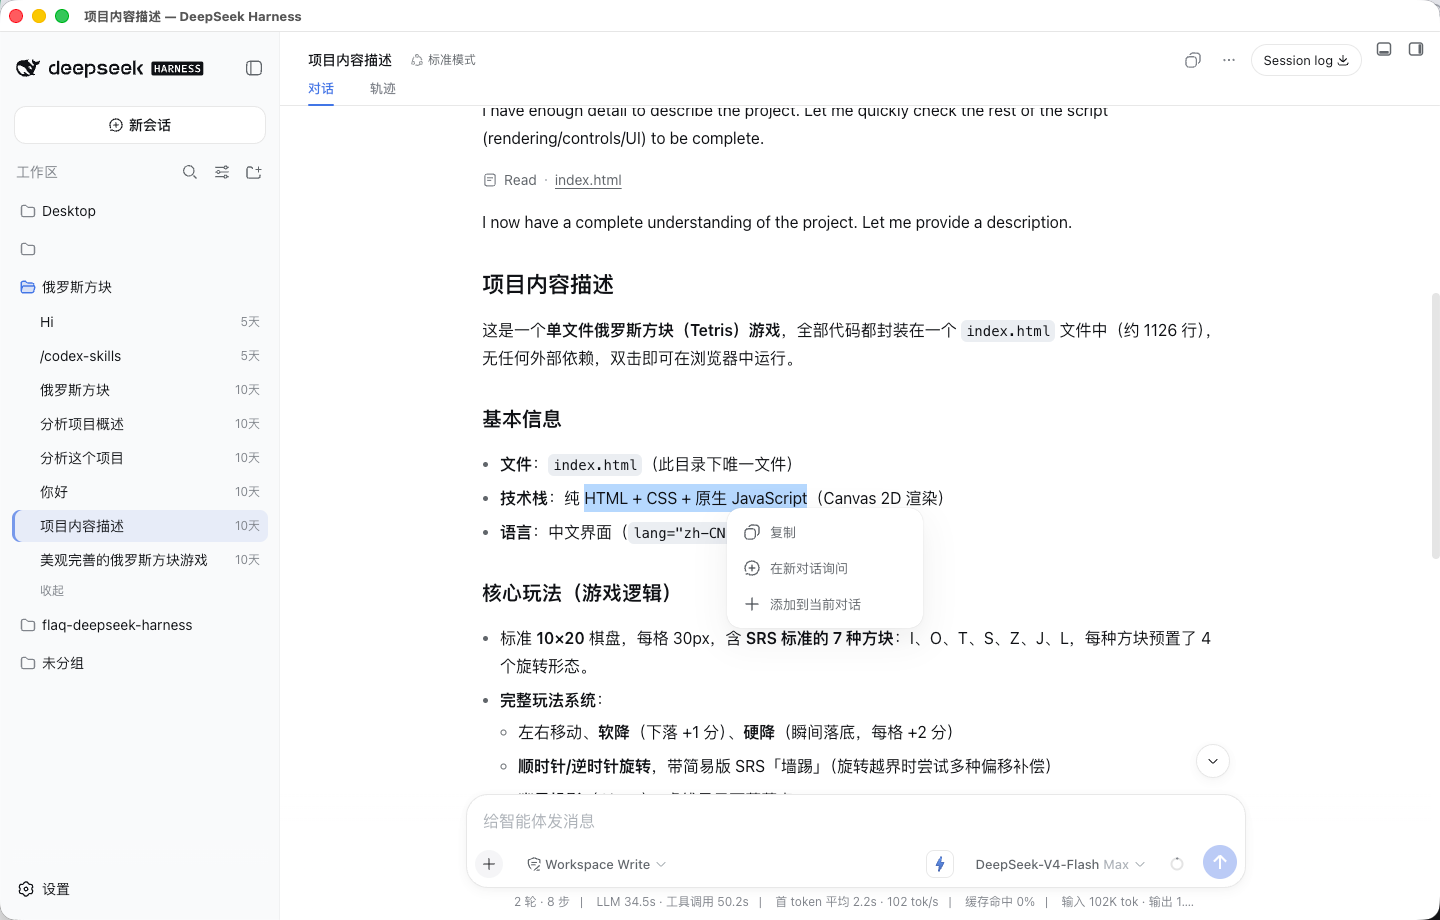1440x920 pixels.
Task: Click the 核心玩法（游戏逻辑）heading
Action: coord(578,593)
